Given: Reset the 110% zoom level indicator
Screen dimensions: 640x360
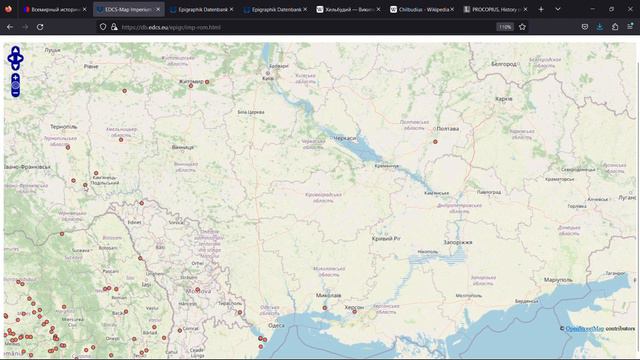Looking at the screenshot, I should (x=505, y=27).
